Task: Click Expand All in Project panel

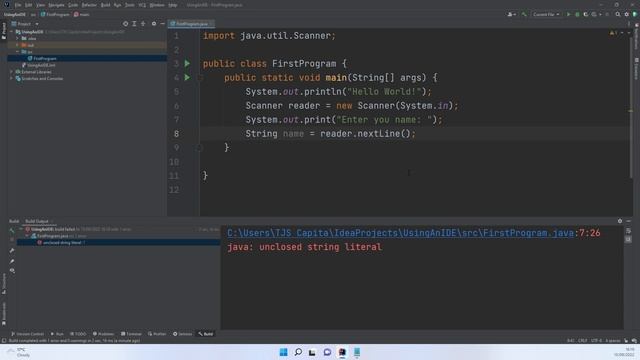Action: click(134, 24)
